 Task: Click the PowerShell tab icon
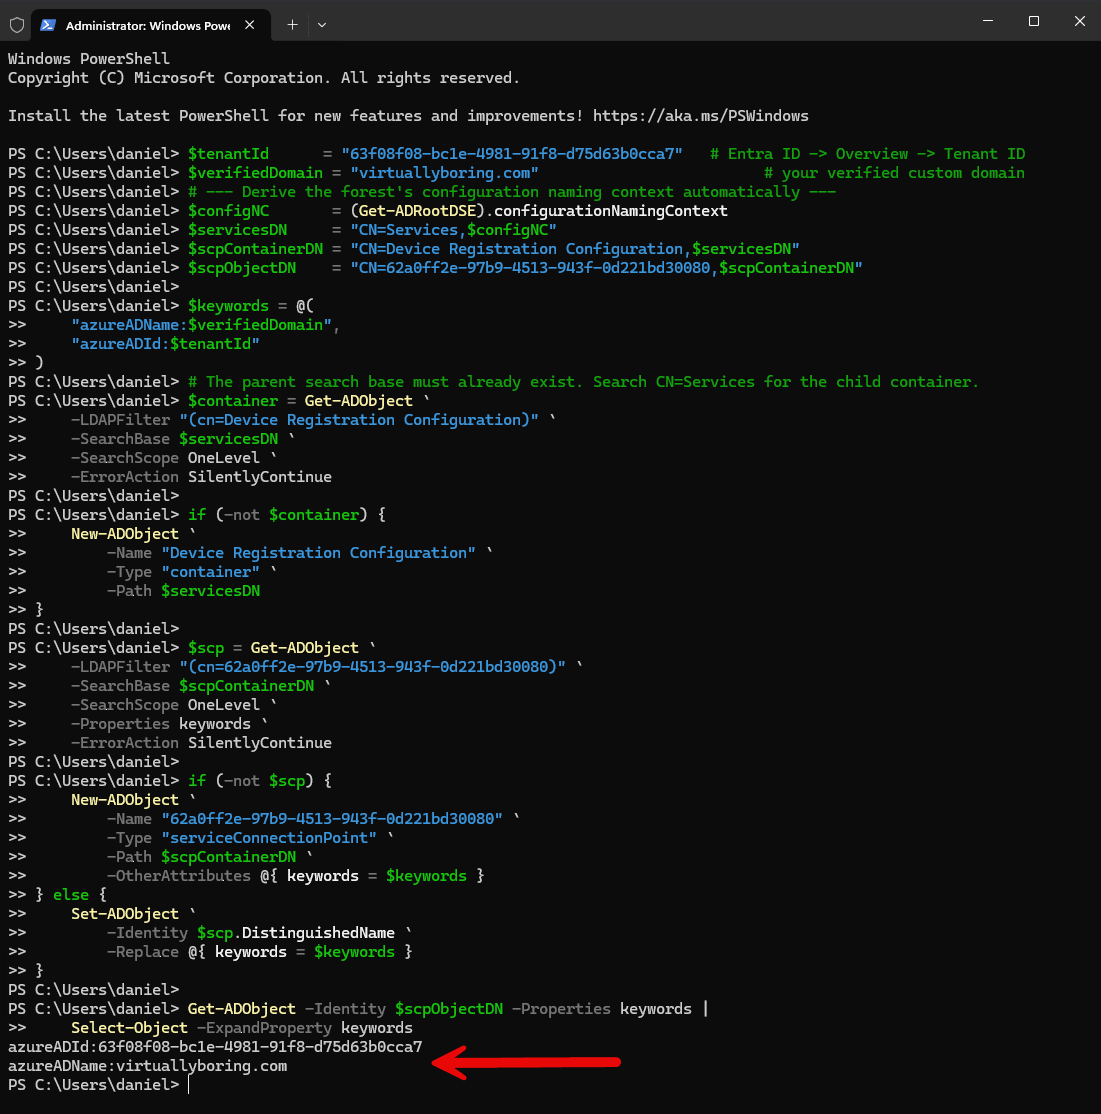coord(48,25)
